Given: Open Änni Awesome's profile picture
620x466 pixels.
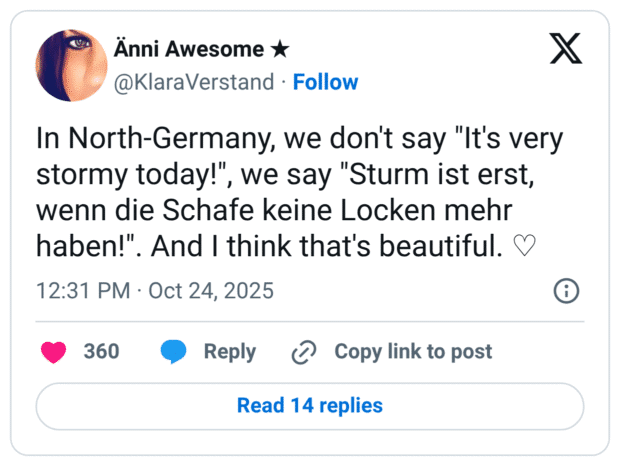Looking at the screenshot, I should pos(68,63).
